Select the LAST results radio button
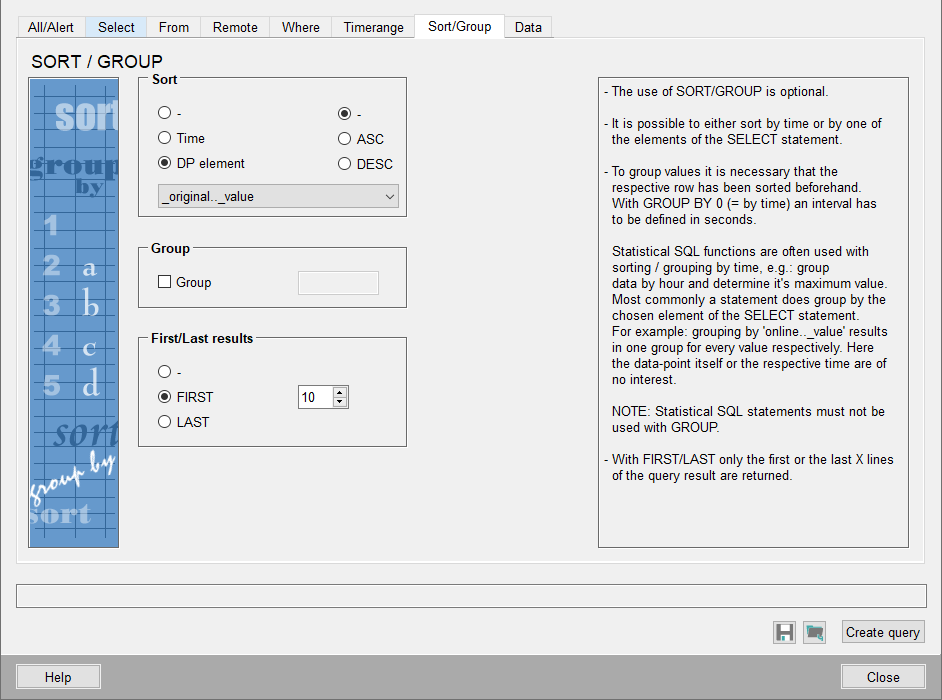Viewport: 942px width, 700px height. pyautogui.click(x=165, y=422)
